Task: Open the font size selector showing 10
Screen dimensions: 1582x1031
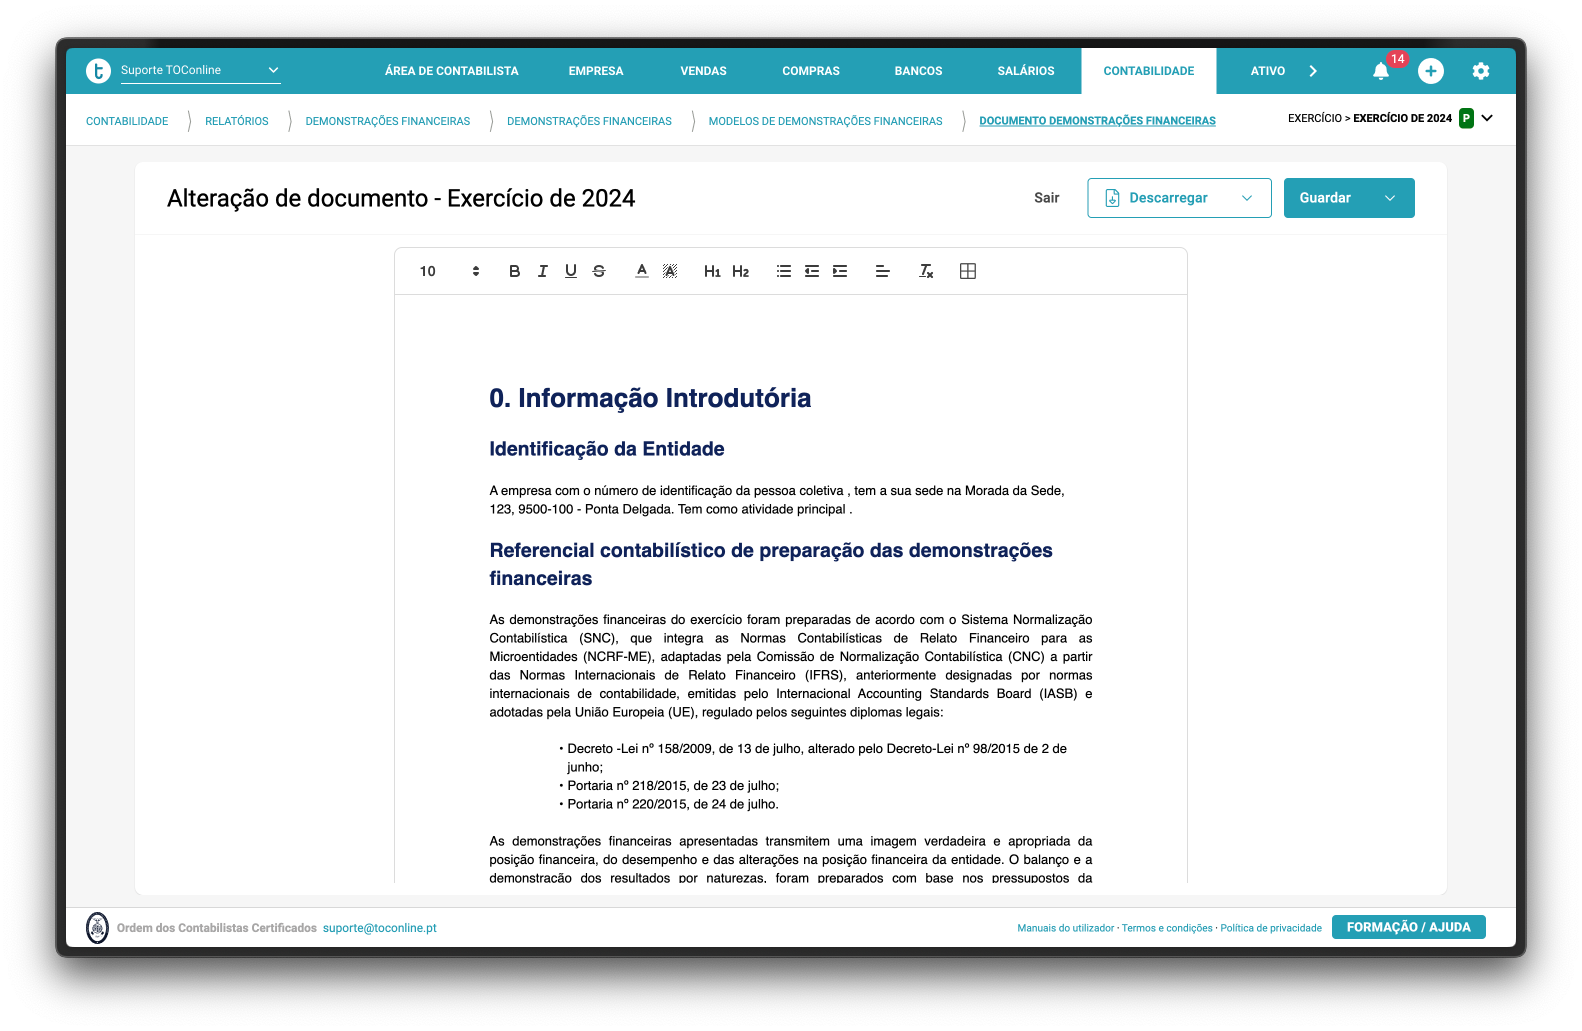Action: coord(449,271)
